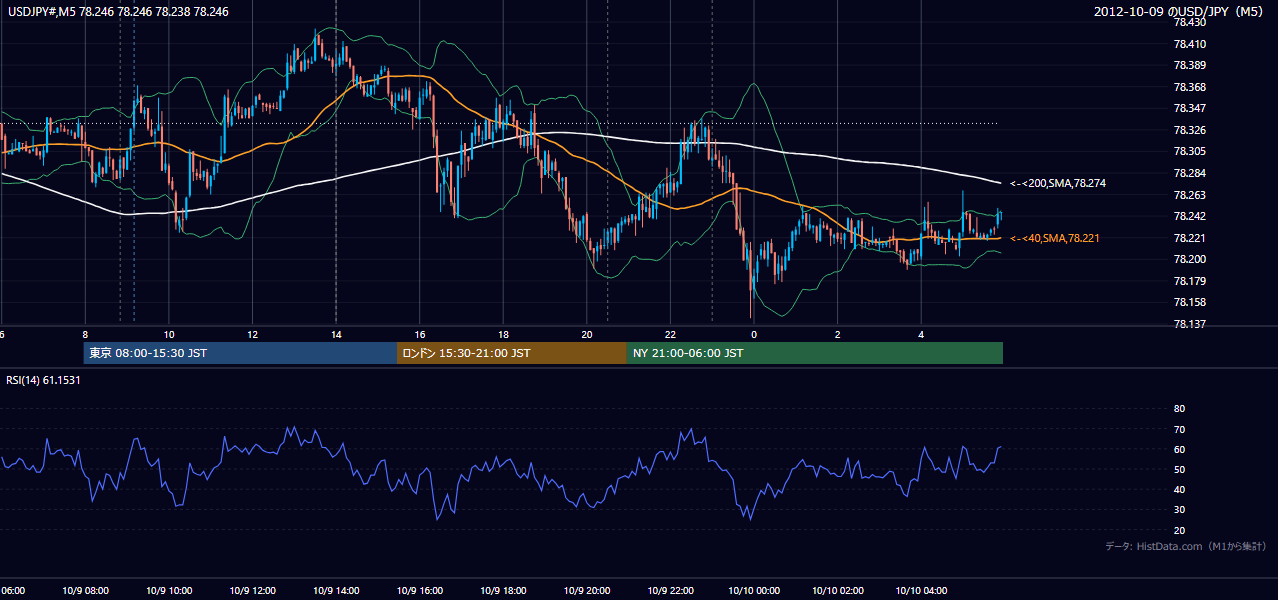Click RSI axis level 30
This screenshot has height=600, width=1278.
click(1179, 510)
